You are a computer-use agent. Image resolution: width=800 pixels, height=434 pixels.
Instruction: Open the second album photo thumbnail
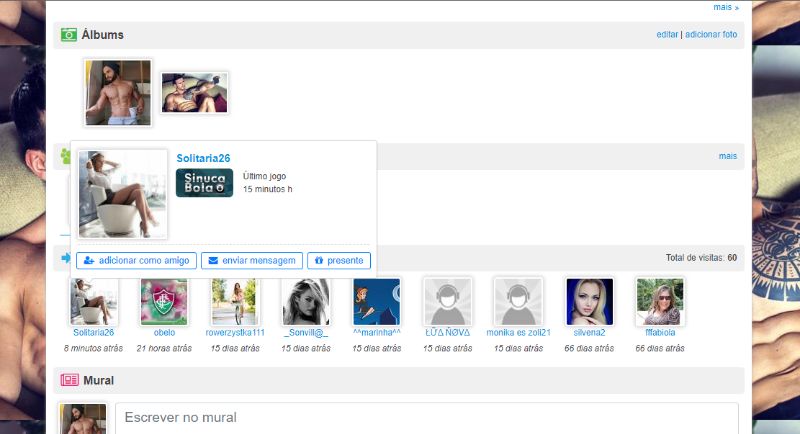click(x=195, y=92)
